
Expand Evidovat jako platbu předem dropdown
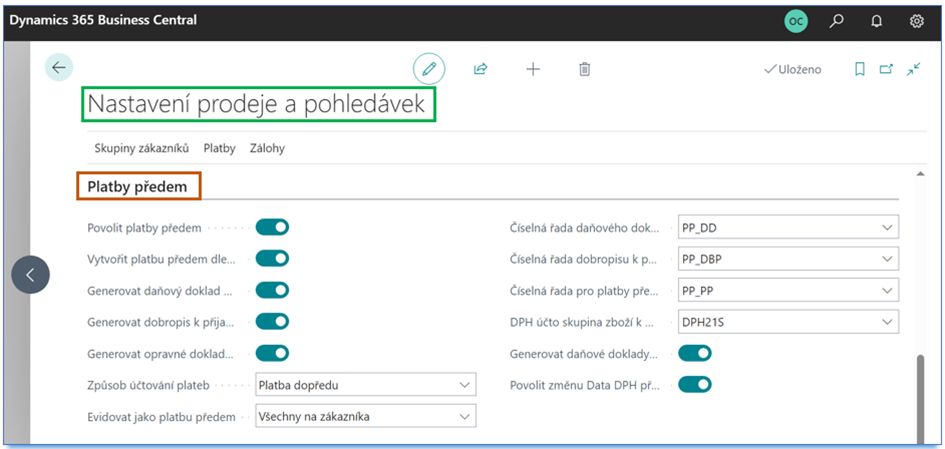(x=465, y=416)
